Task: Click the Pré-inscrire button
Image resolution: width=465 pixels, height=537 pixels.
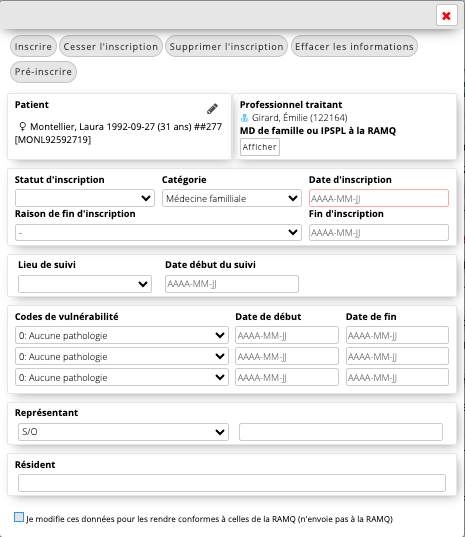Action: 43,72
